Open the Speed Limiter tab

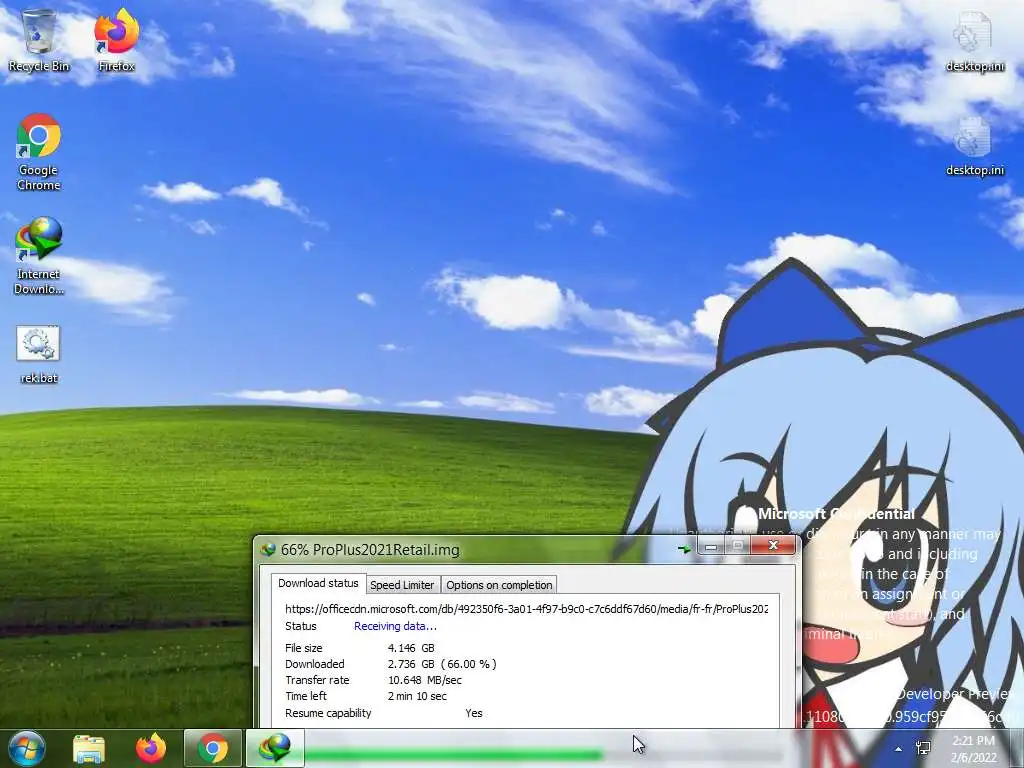[402, 585]
